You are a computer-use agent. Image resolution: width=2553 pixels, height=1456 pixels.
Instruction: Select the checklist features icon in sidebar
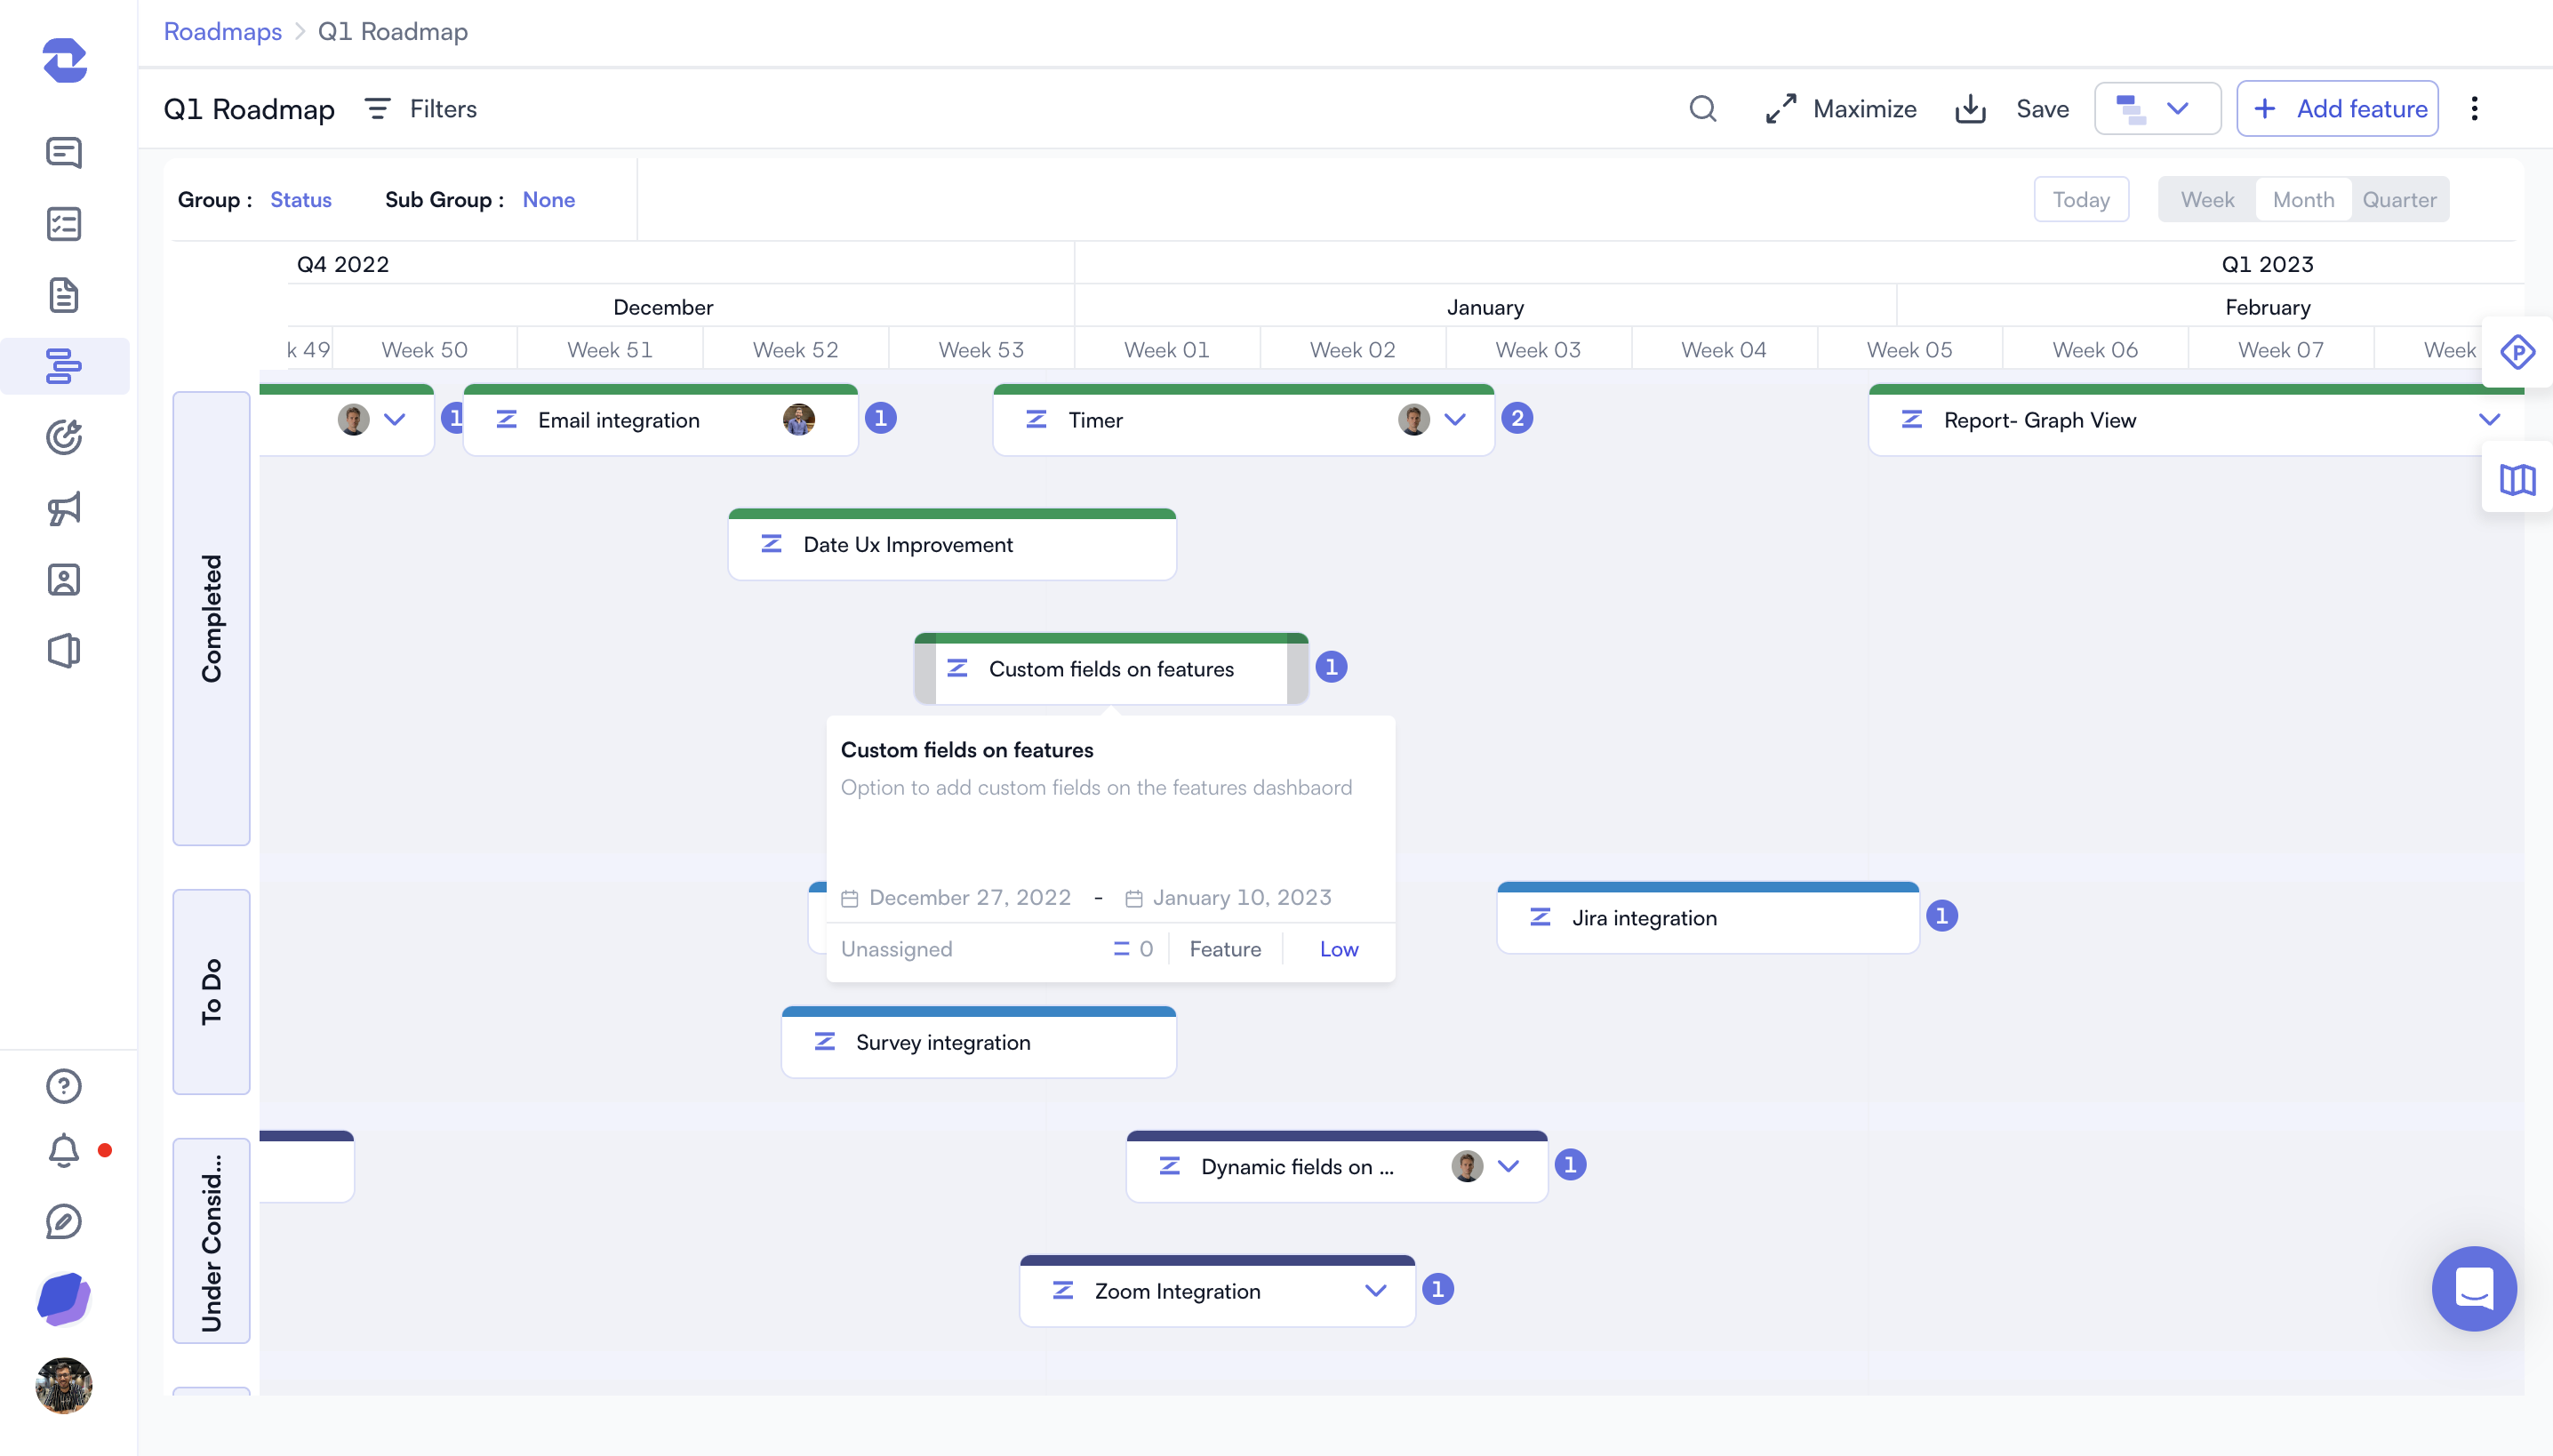(65, 224)
